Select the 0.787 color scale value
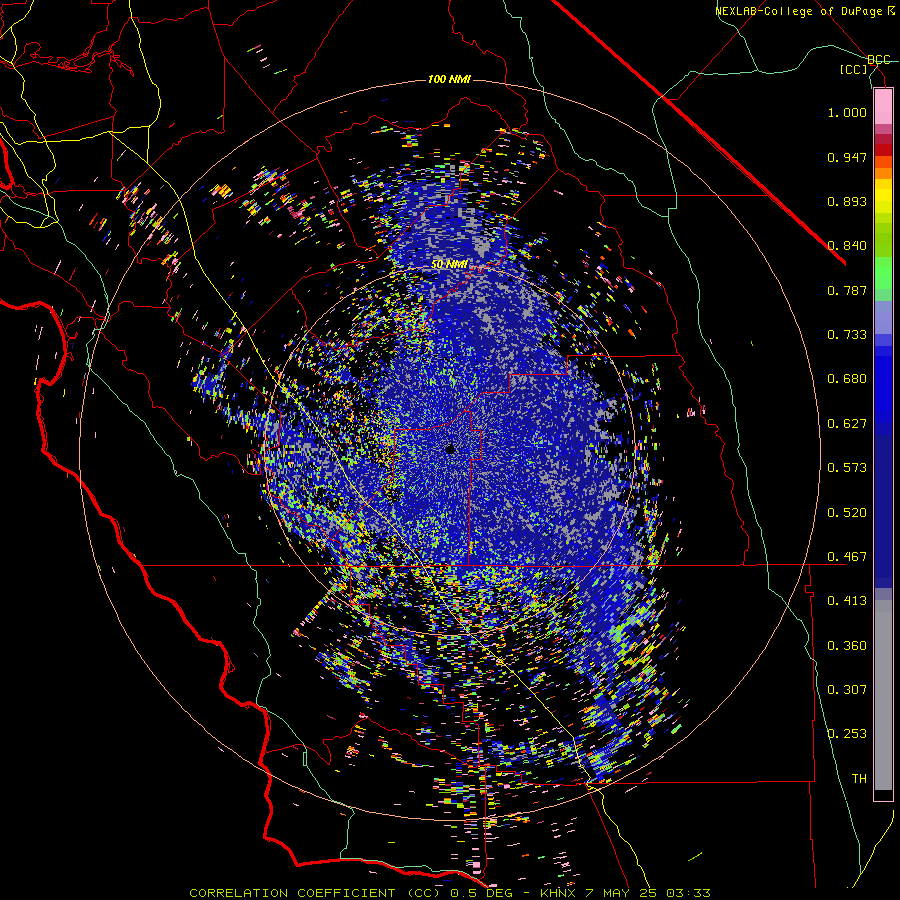900x900 pixels. pos(847,290)
